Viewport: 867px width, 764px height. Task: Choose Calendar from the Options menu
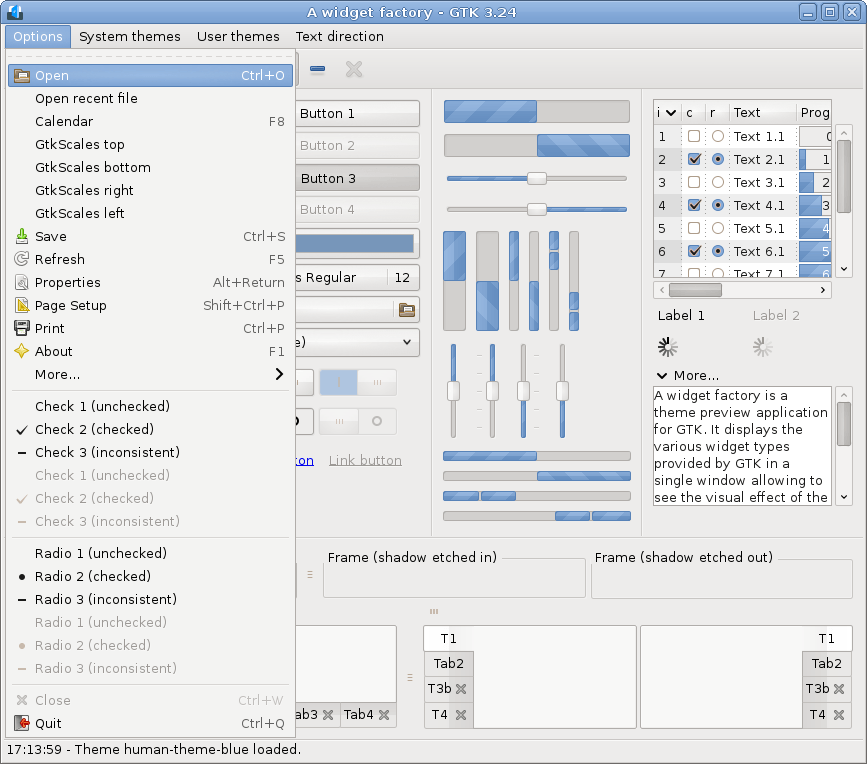pyautogui.click(x=150, y=121)
